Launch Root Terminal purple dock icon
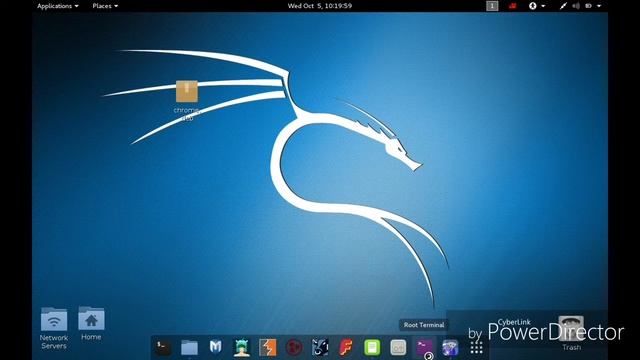The width and height of the screenshot is (640, 360). 424,347
